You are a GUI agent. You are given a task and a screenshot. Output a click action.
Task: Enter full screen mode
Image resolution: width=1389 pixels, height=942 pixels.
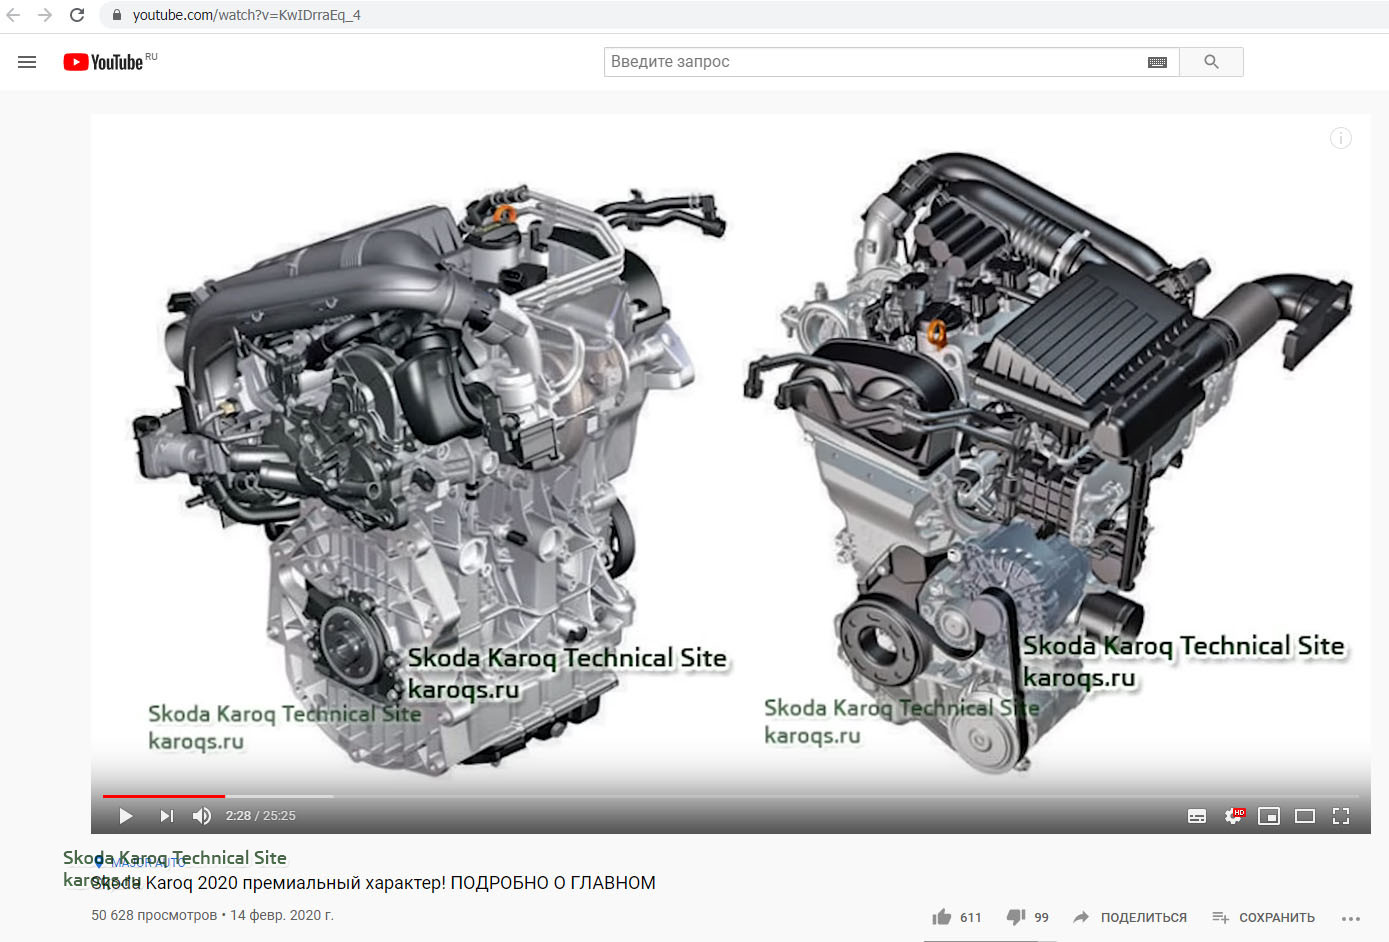(x=1341, y=816)
